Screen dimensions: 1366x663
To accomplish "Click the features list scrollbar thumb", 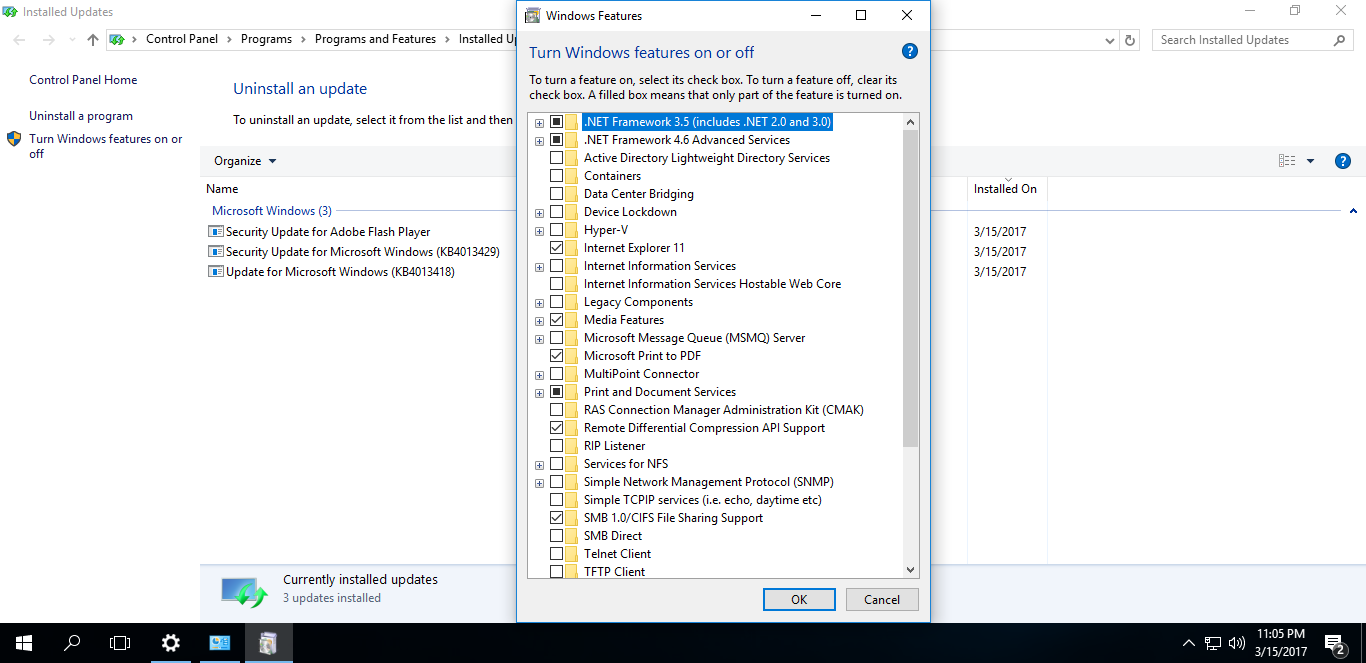I will (x=910, y=288).
